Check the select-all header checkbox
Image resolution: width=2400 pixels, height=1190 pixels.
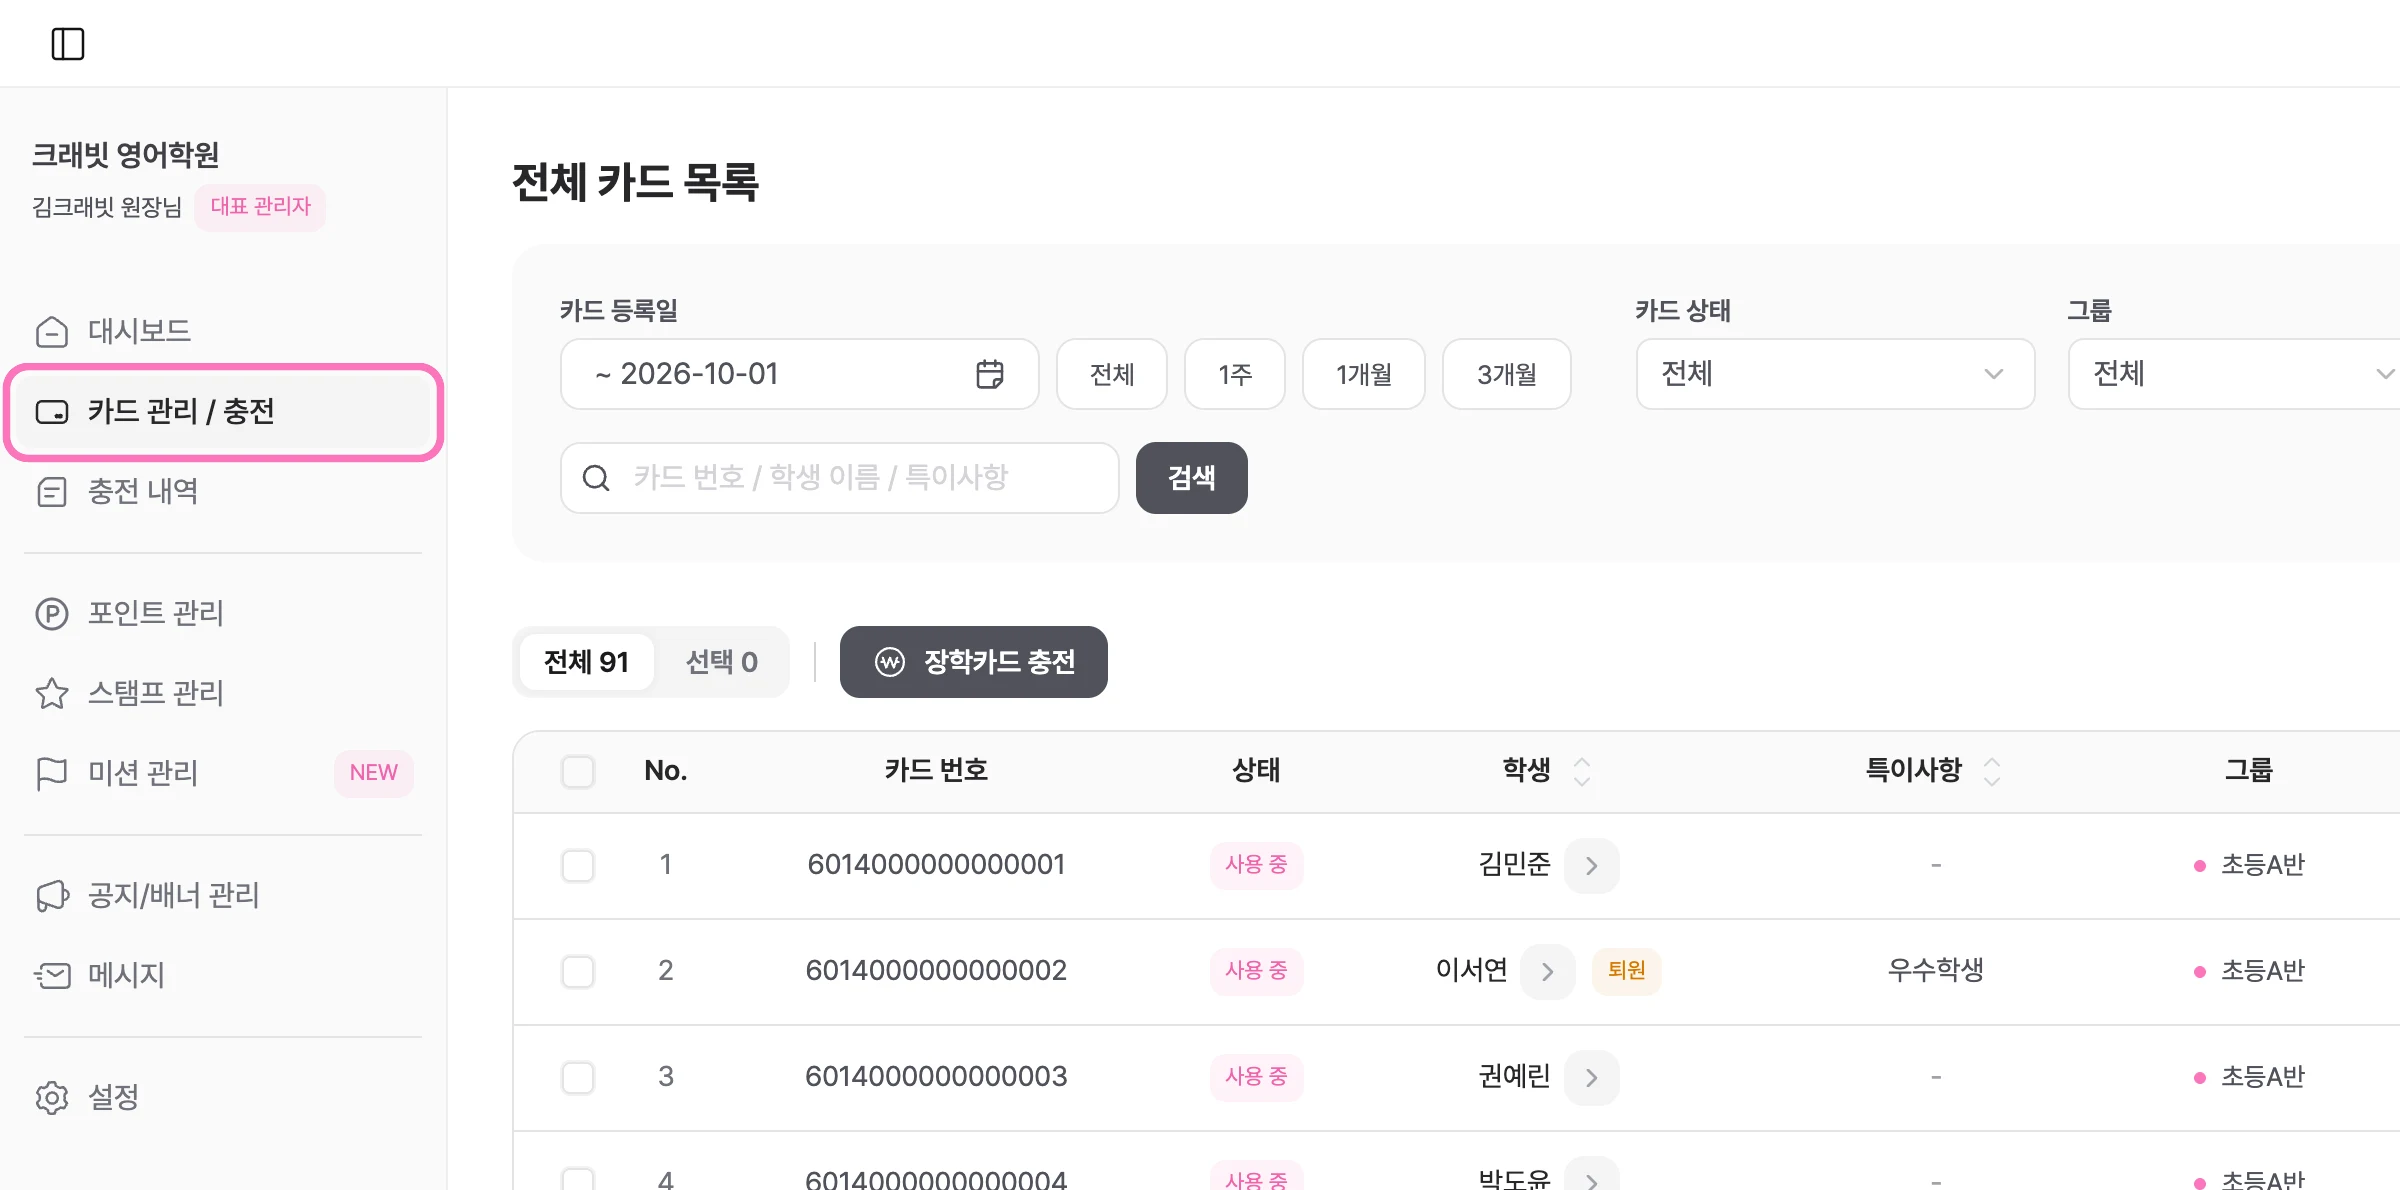(578, 771)
